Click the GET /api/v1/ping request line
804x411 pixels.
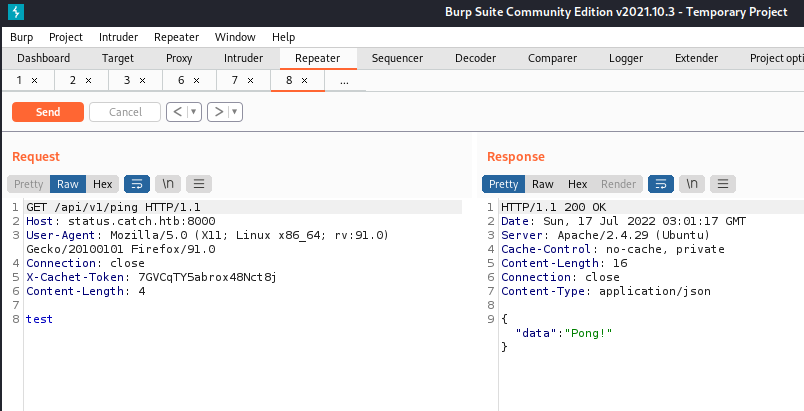click(x=113, y=207)
